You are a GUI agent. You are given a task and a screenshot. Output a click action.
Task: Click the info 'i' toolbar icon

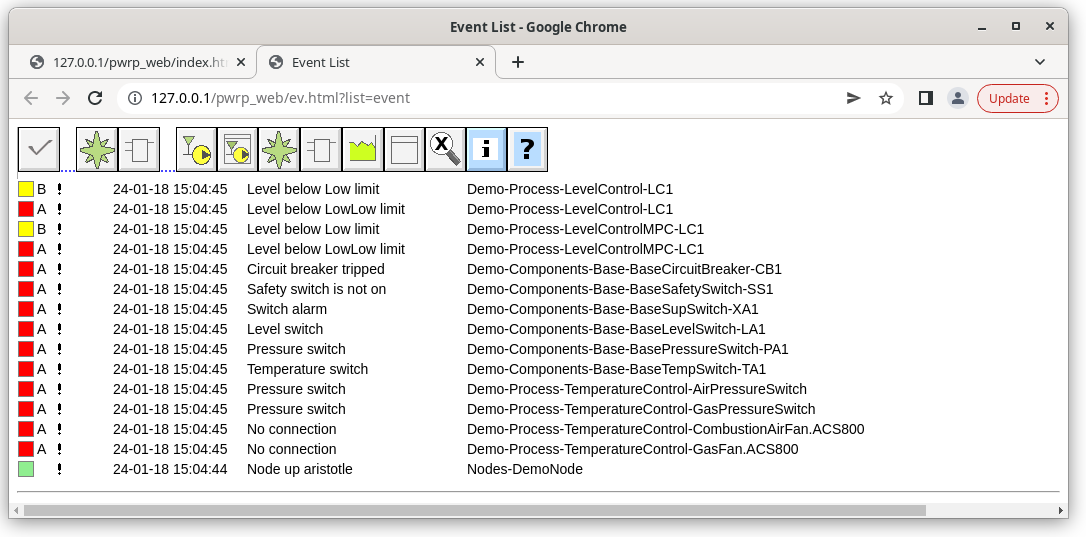[486, 149]
